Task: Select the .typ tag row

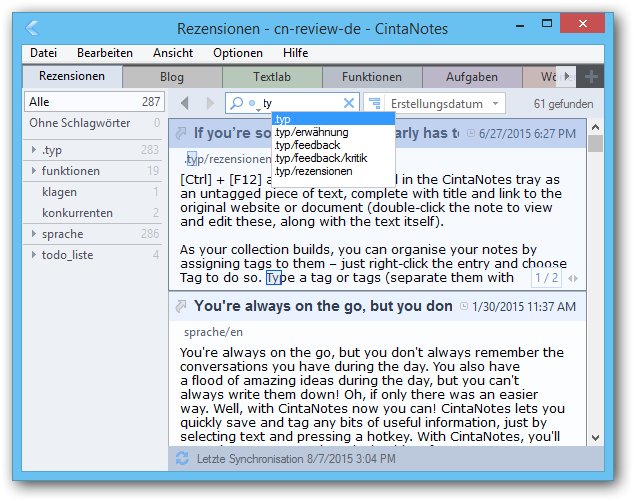Action: (x=95, y=150)
